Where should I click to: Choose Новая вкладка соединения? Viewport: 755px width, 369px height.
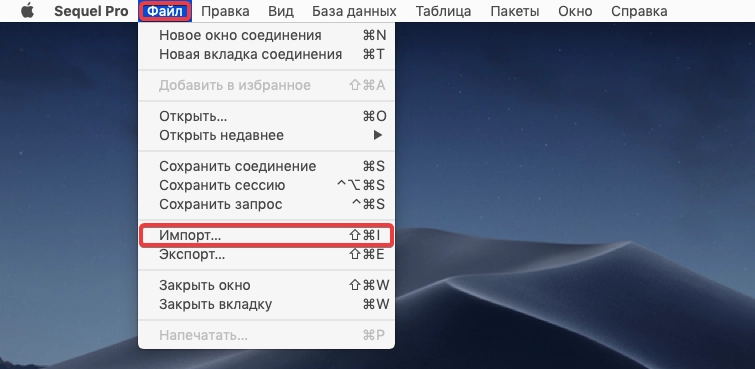point(266,54)
